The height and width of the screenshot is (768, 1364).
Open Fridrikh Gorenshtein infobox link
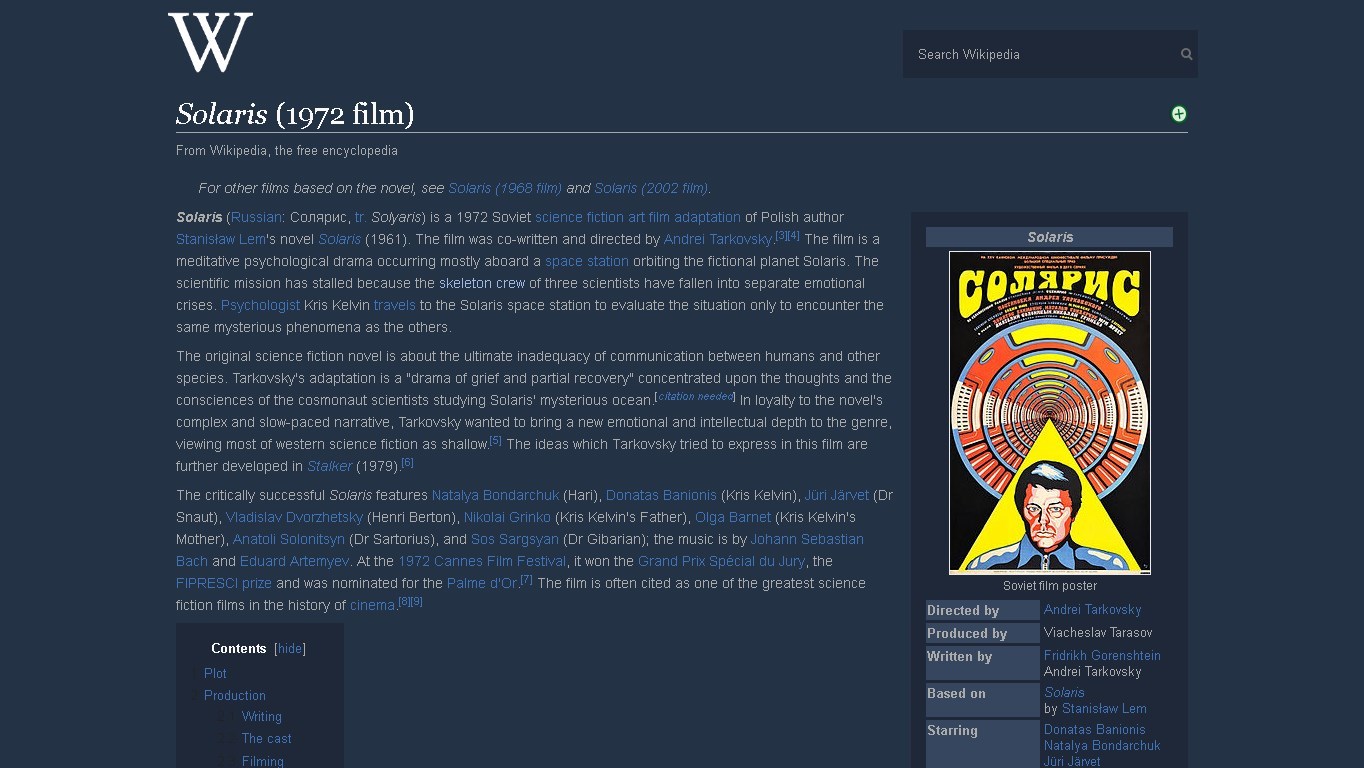pyautogui.click(x=1102, y=656)
